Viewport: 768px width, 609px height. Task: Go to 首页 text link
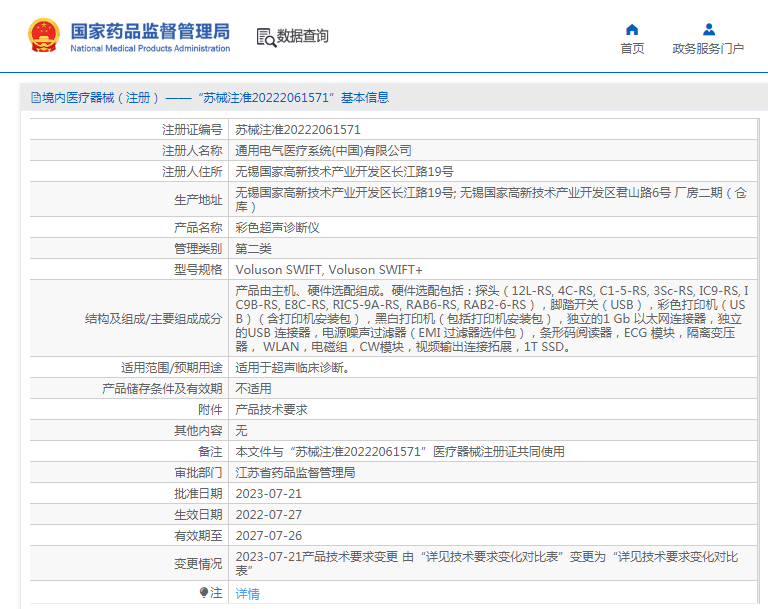tap(632, 49)
